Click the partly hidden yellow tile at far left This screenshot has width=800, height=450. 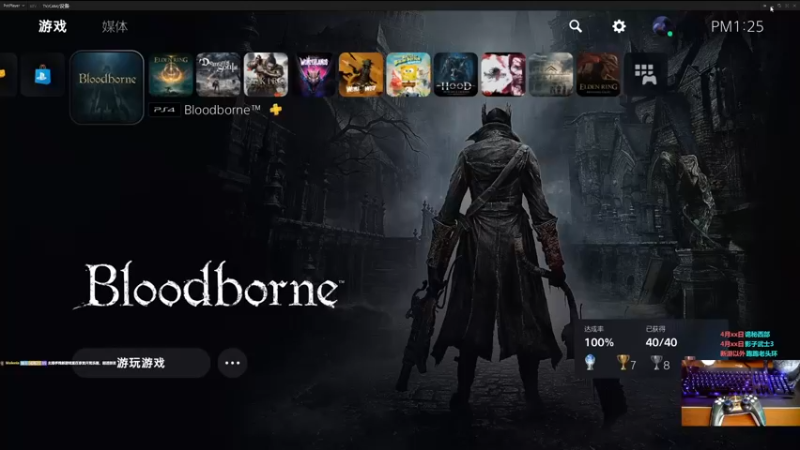[x=8, y=75]
